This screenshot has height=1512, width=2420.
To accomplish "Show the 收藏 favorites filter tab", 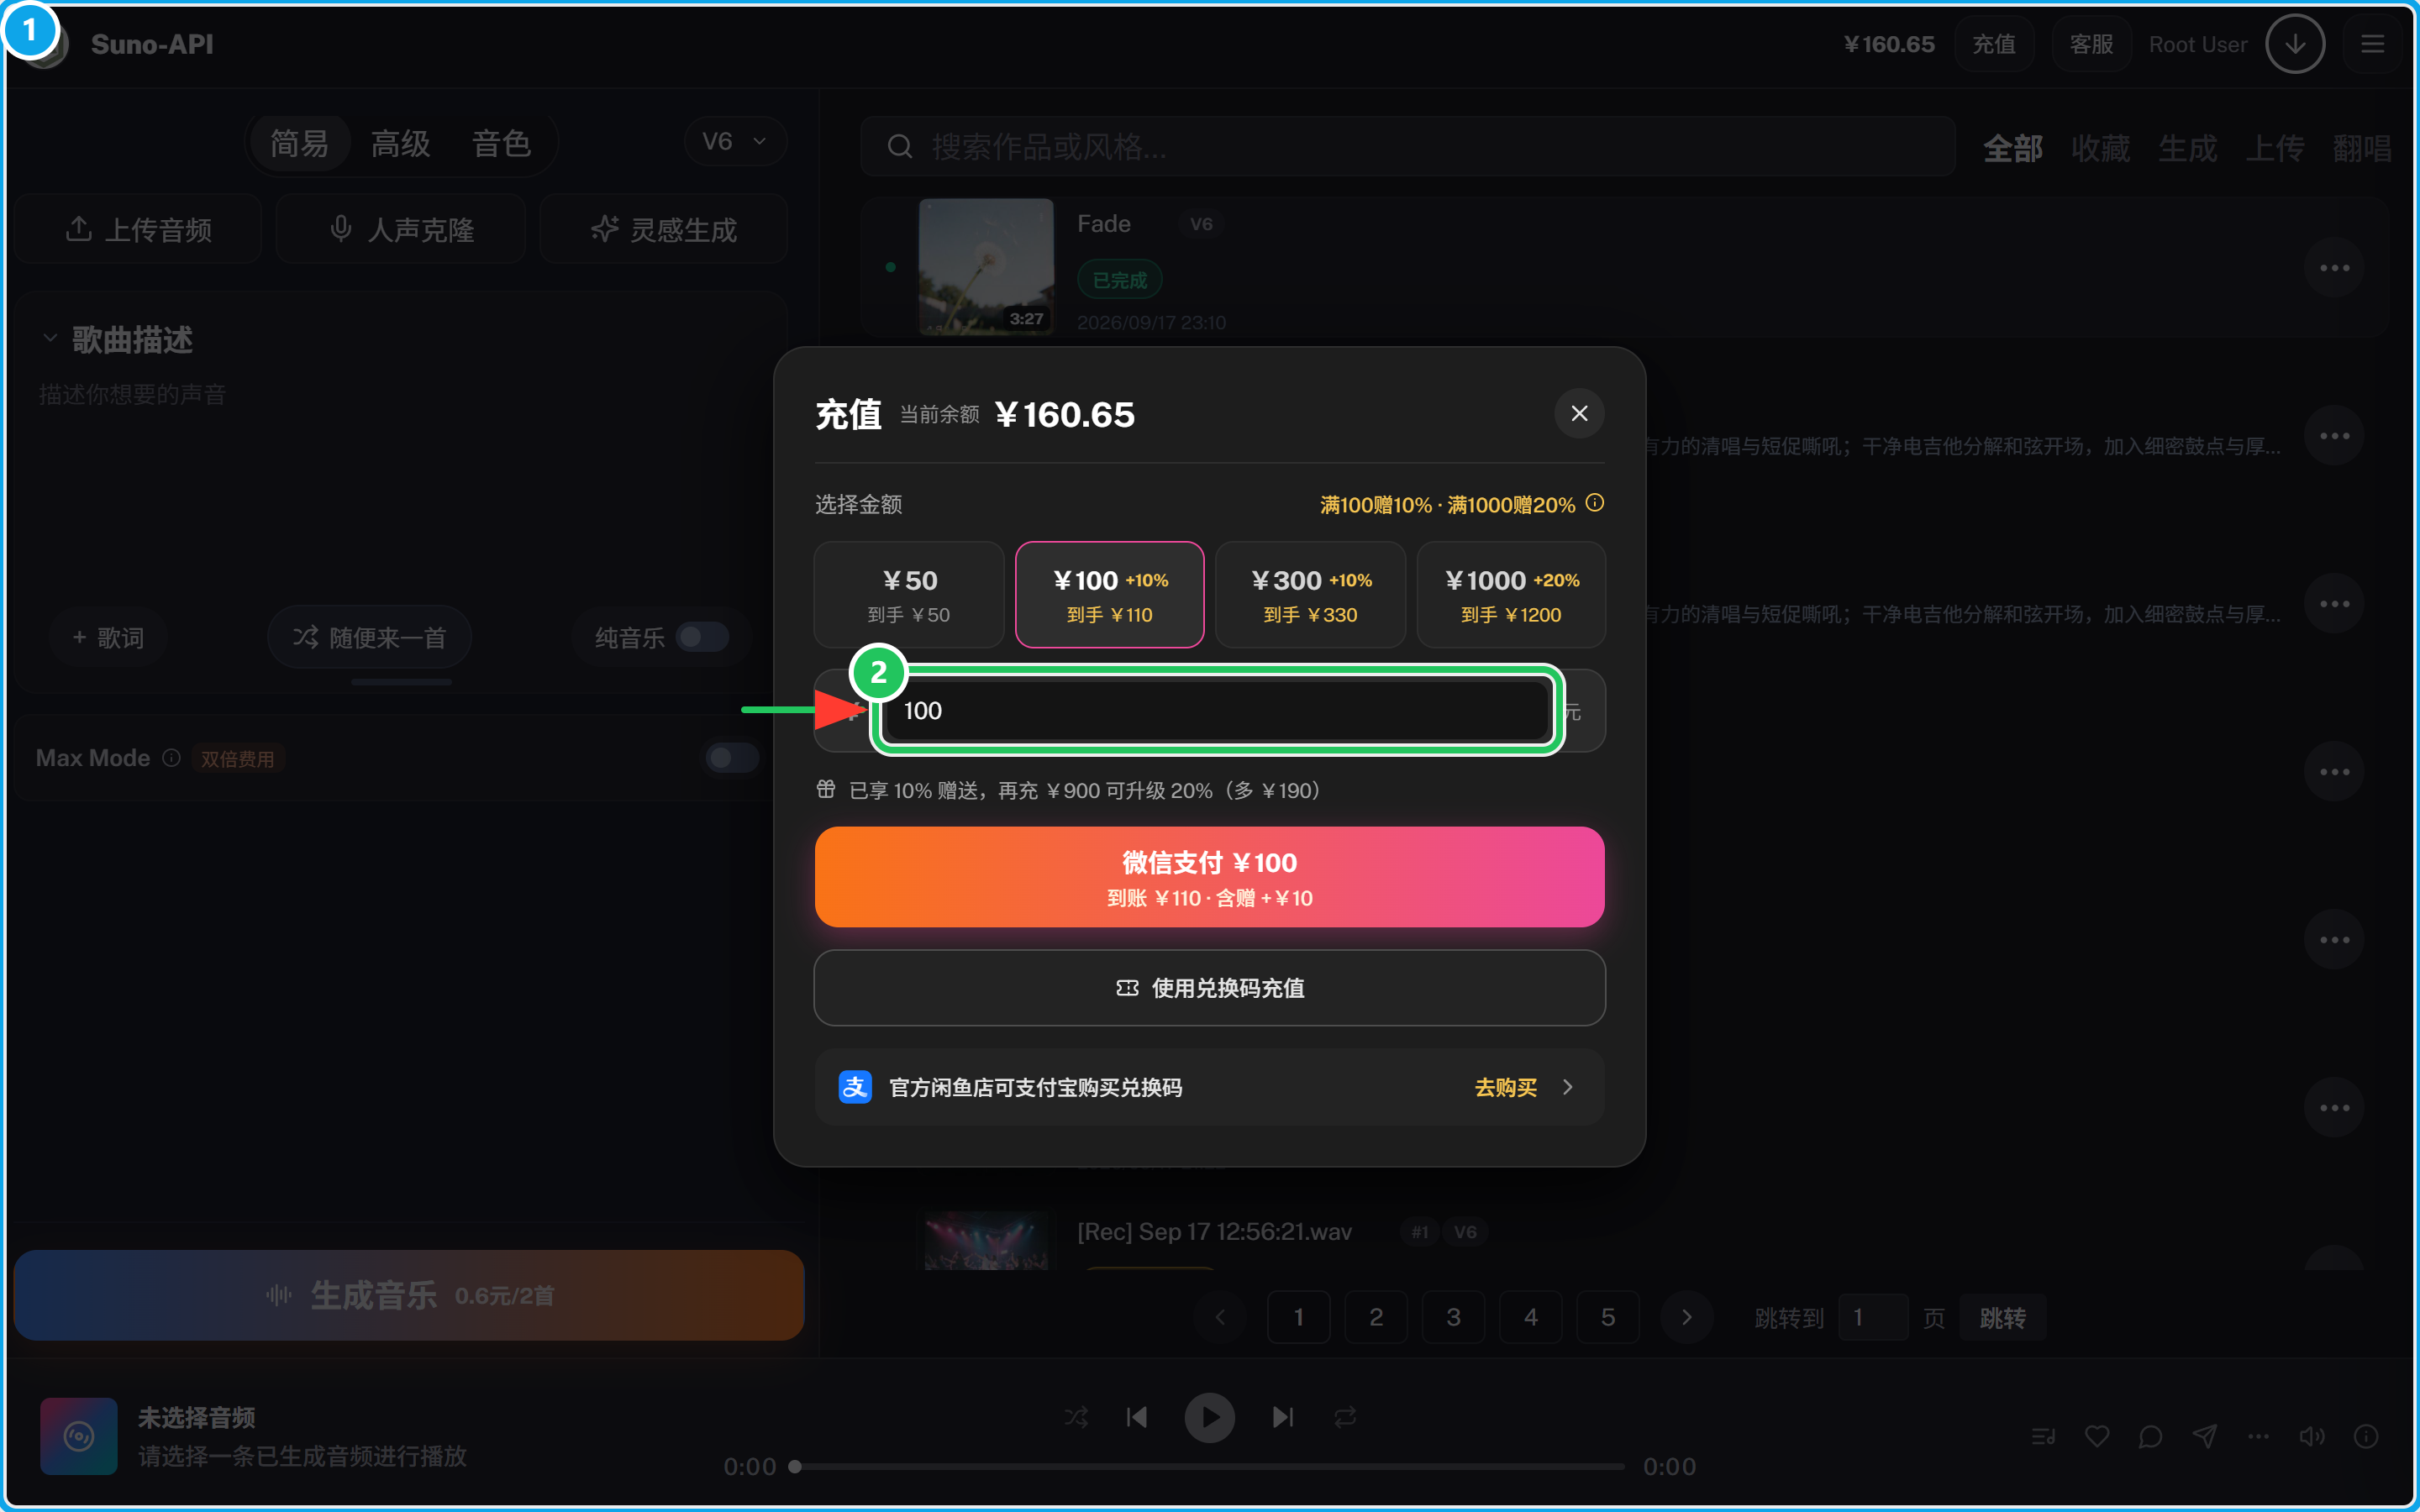I will point(2100,148).
